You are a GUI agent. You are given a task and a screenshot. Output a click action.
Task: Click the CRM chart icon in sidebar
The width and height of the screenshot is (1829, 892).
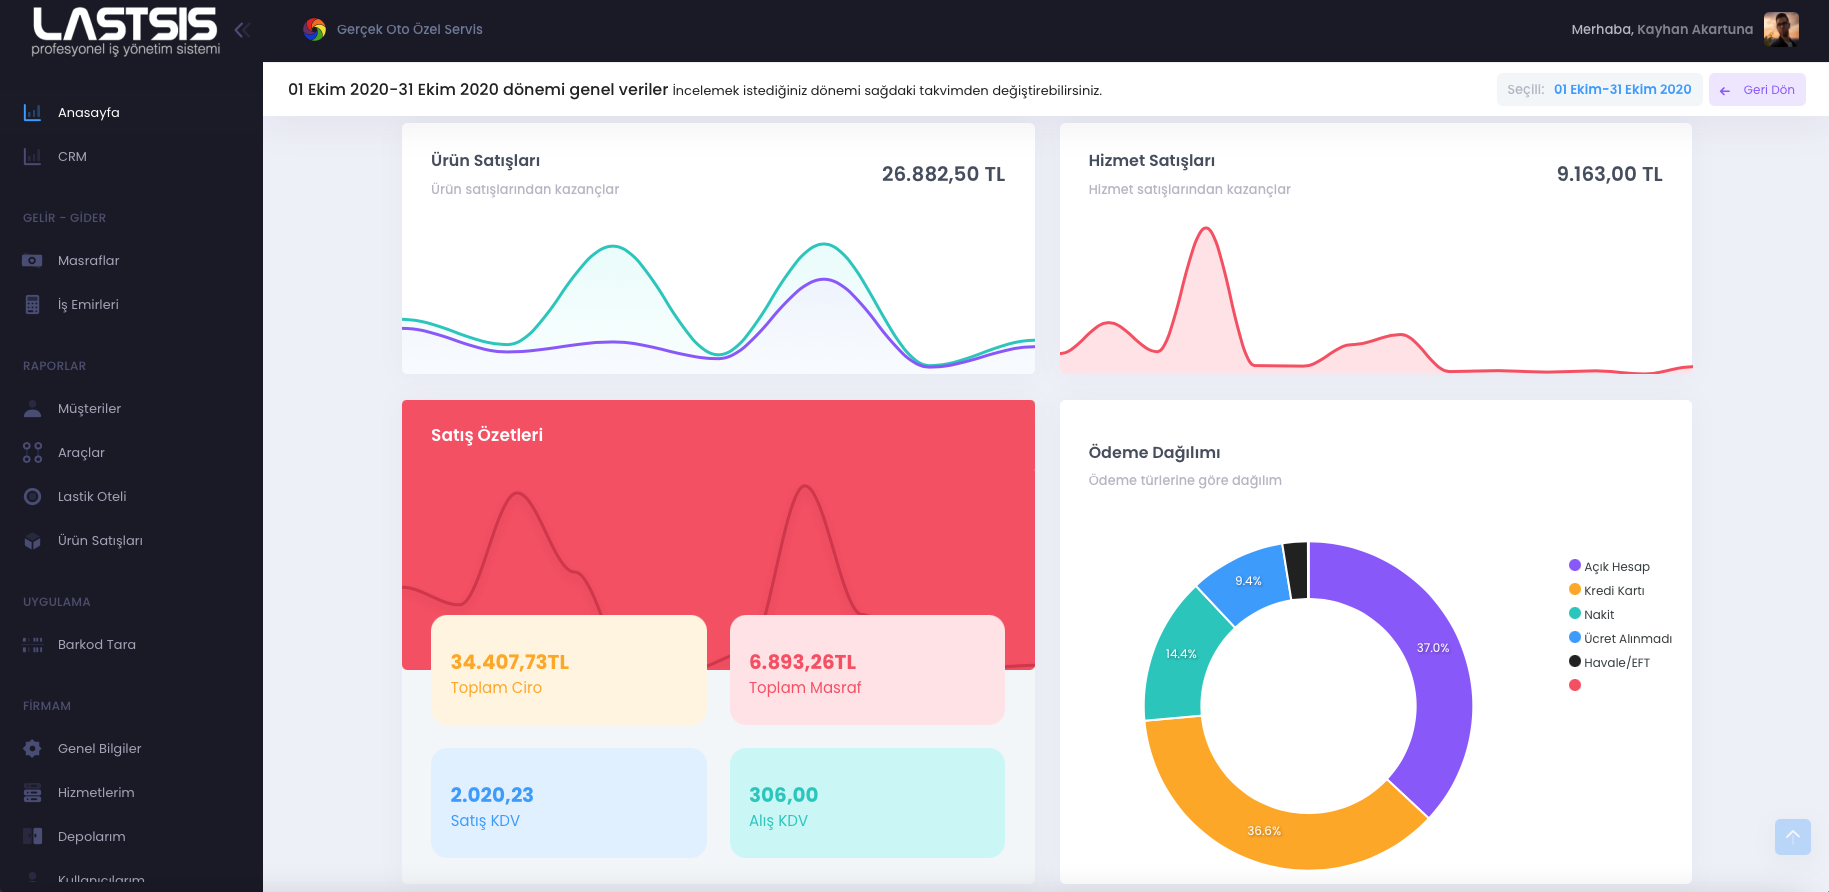(x=32, y=156)
